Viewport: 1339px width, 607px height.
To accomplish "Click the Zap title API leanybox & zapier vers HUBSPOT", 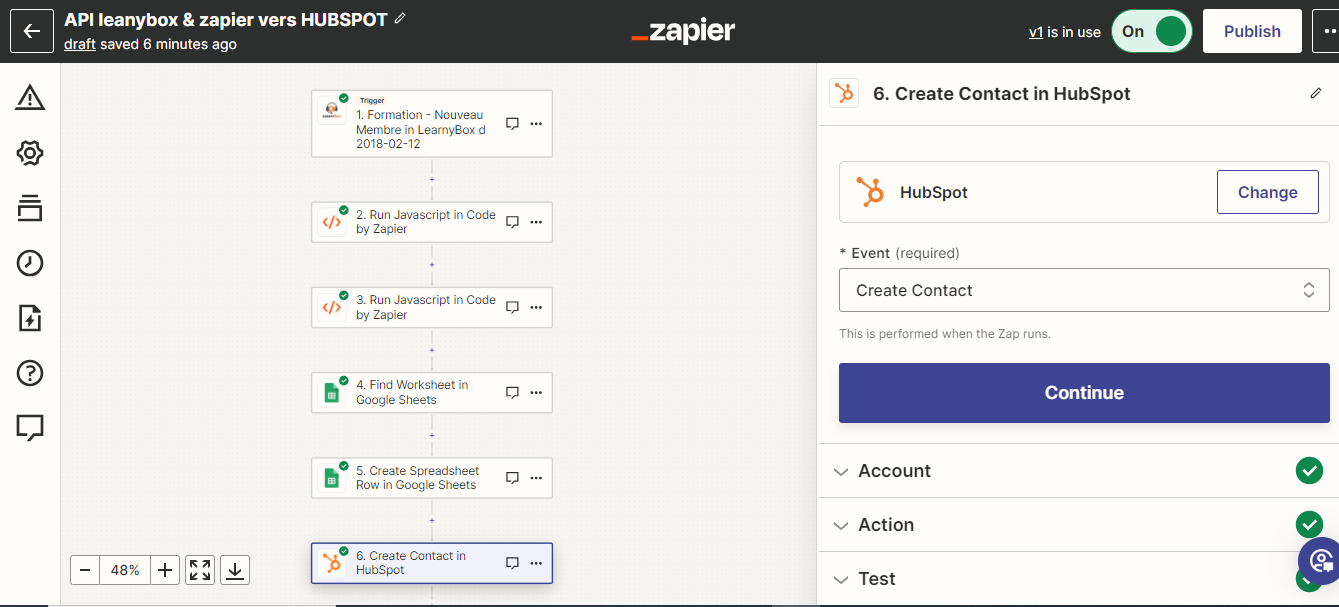I will (x=226, y=19).
